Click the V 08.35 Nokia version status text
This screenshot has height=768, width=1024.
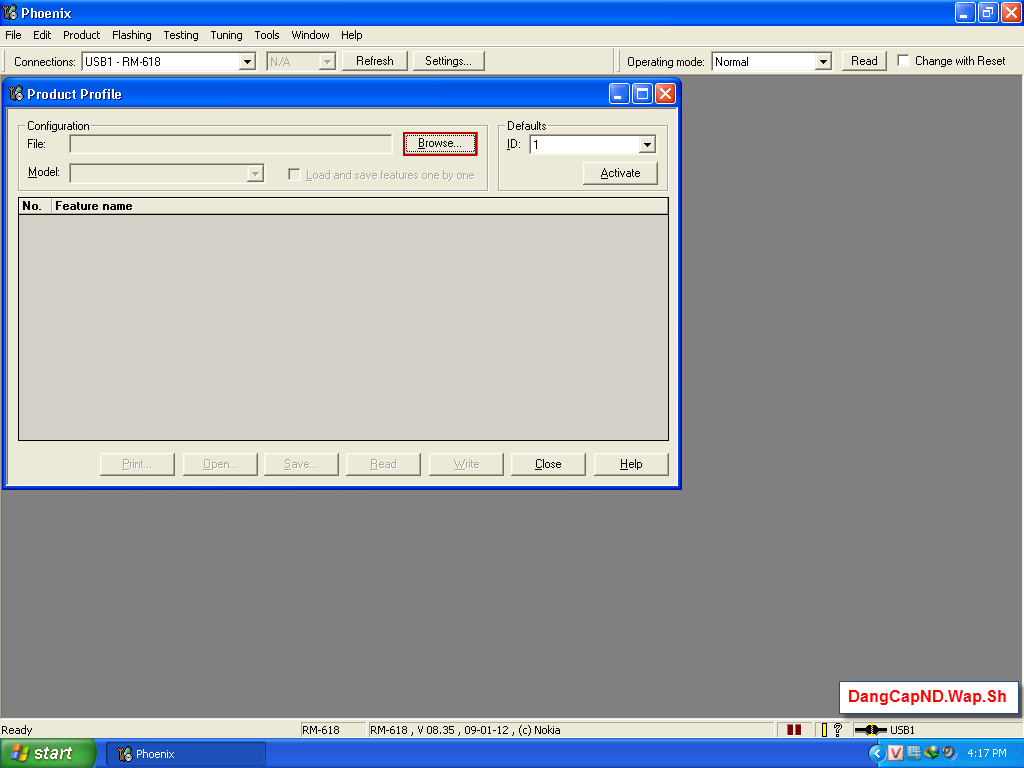click(465, 729)
